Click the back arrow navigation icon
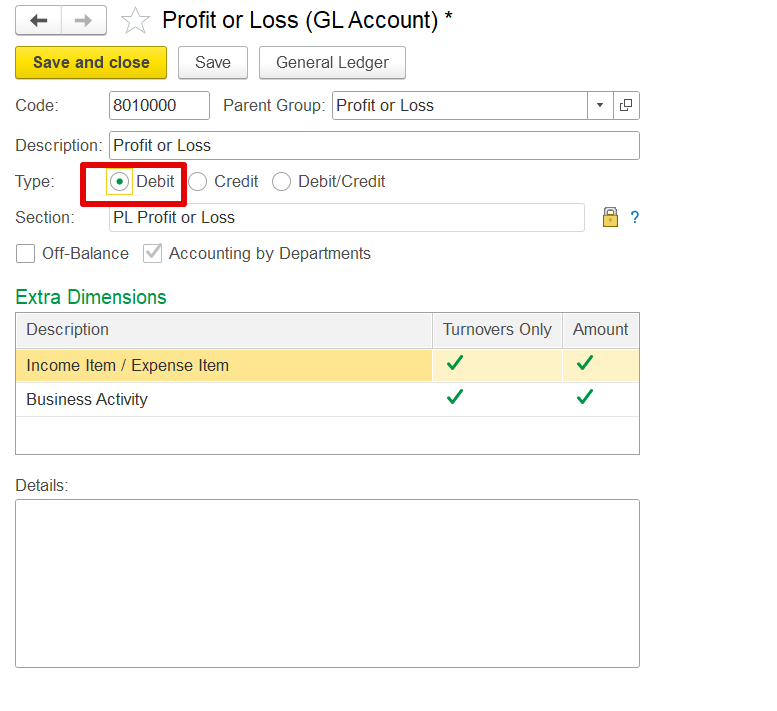 39,20
